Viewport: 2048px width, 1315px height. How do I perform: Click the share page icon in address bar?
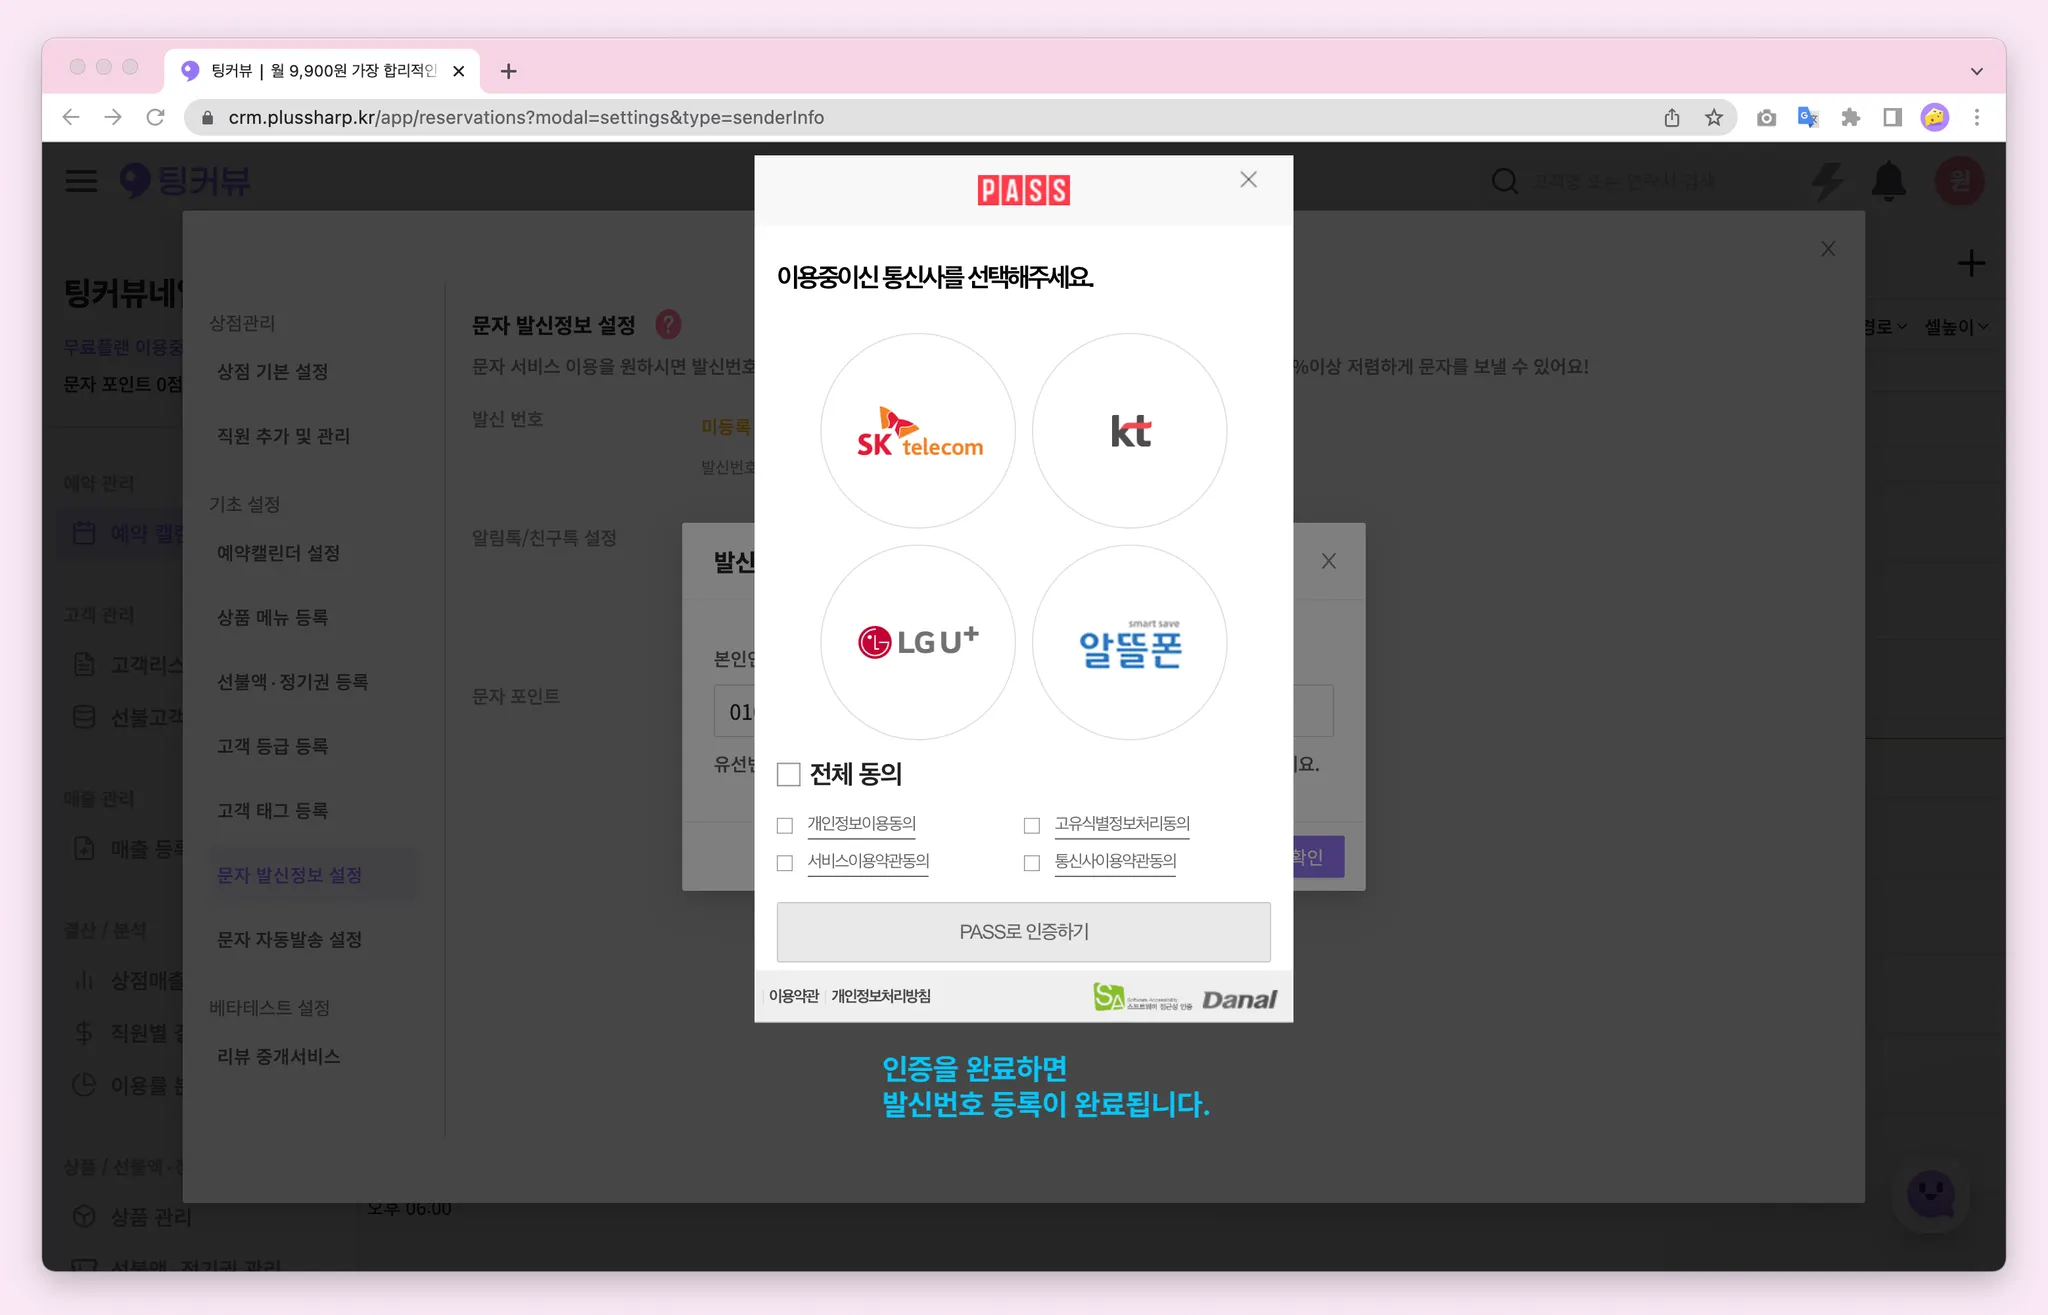coord(1672,118)
